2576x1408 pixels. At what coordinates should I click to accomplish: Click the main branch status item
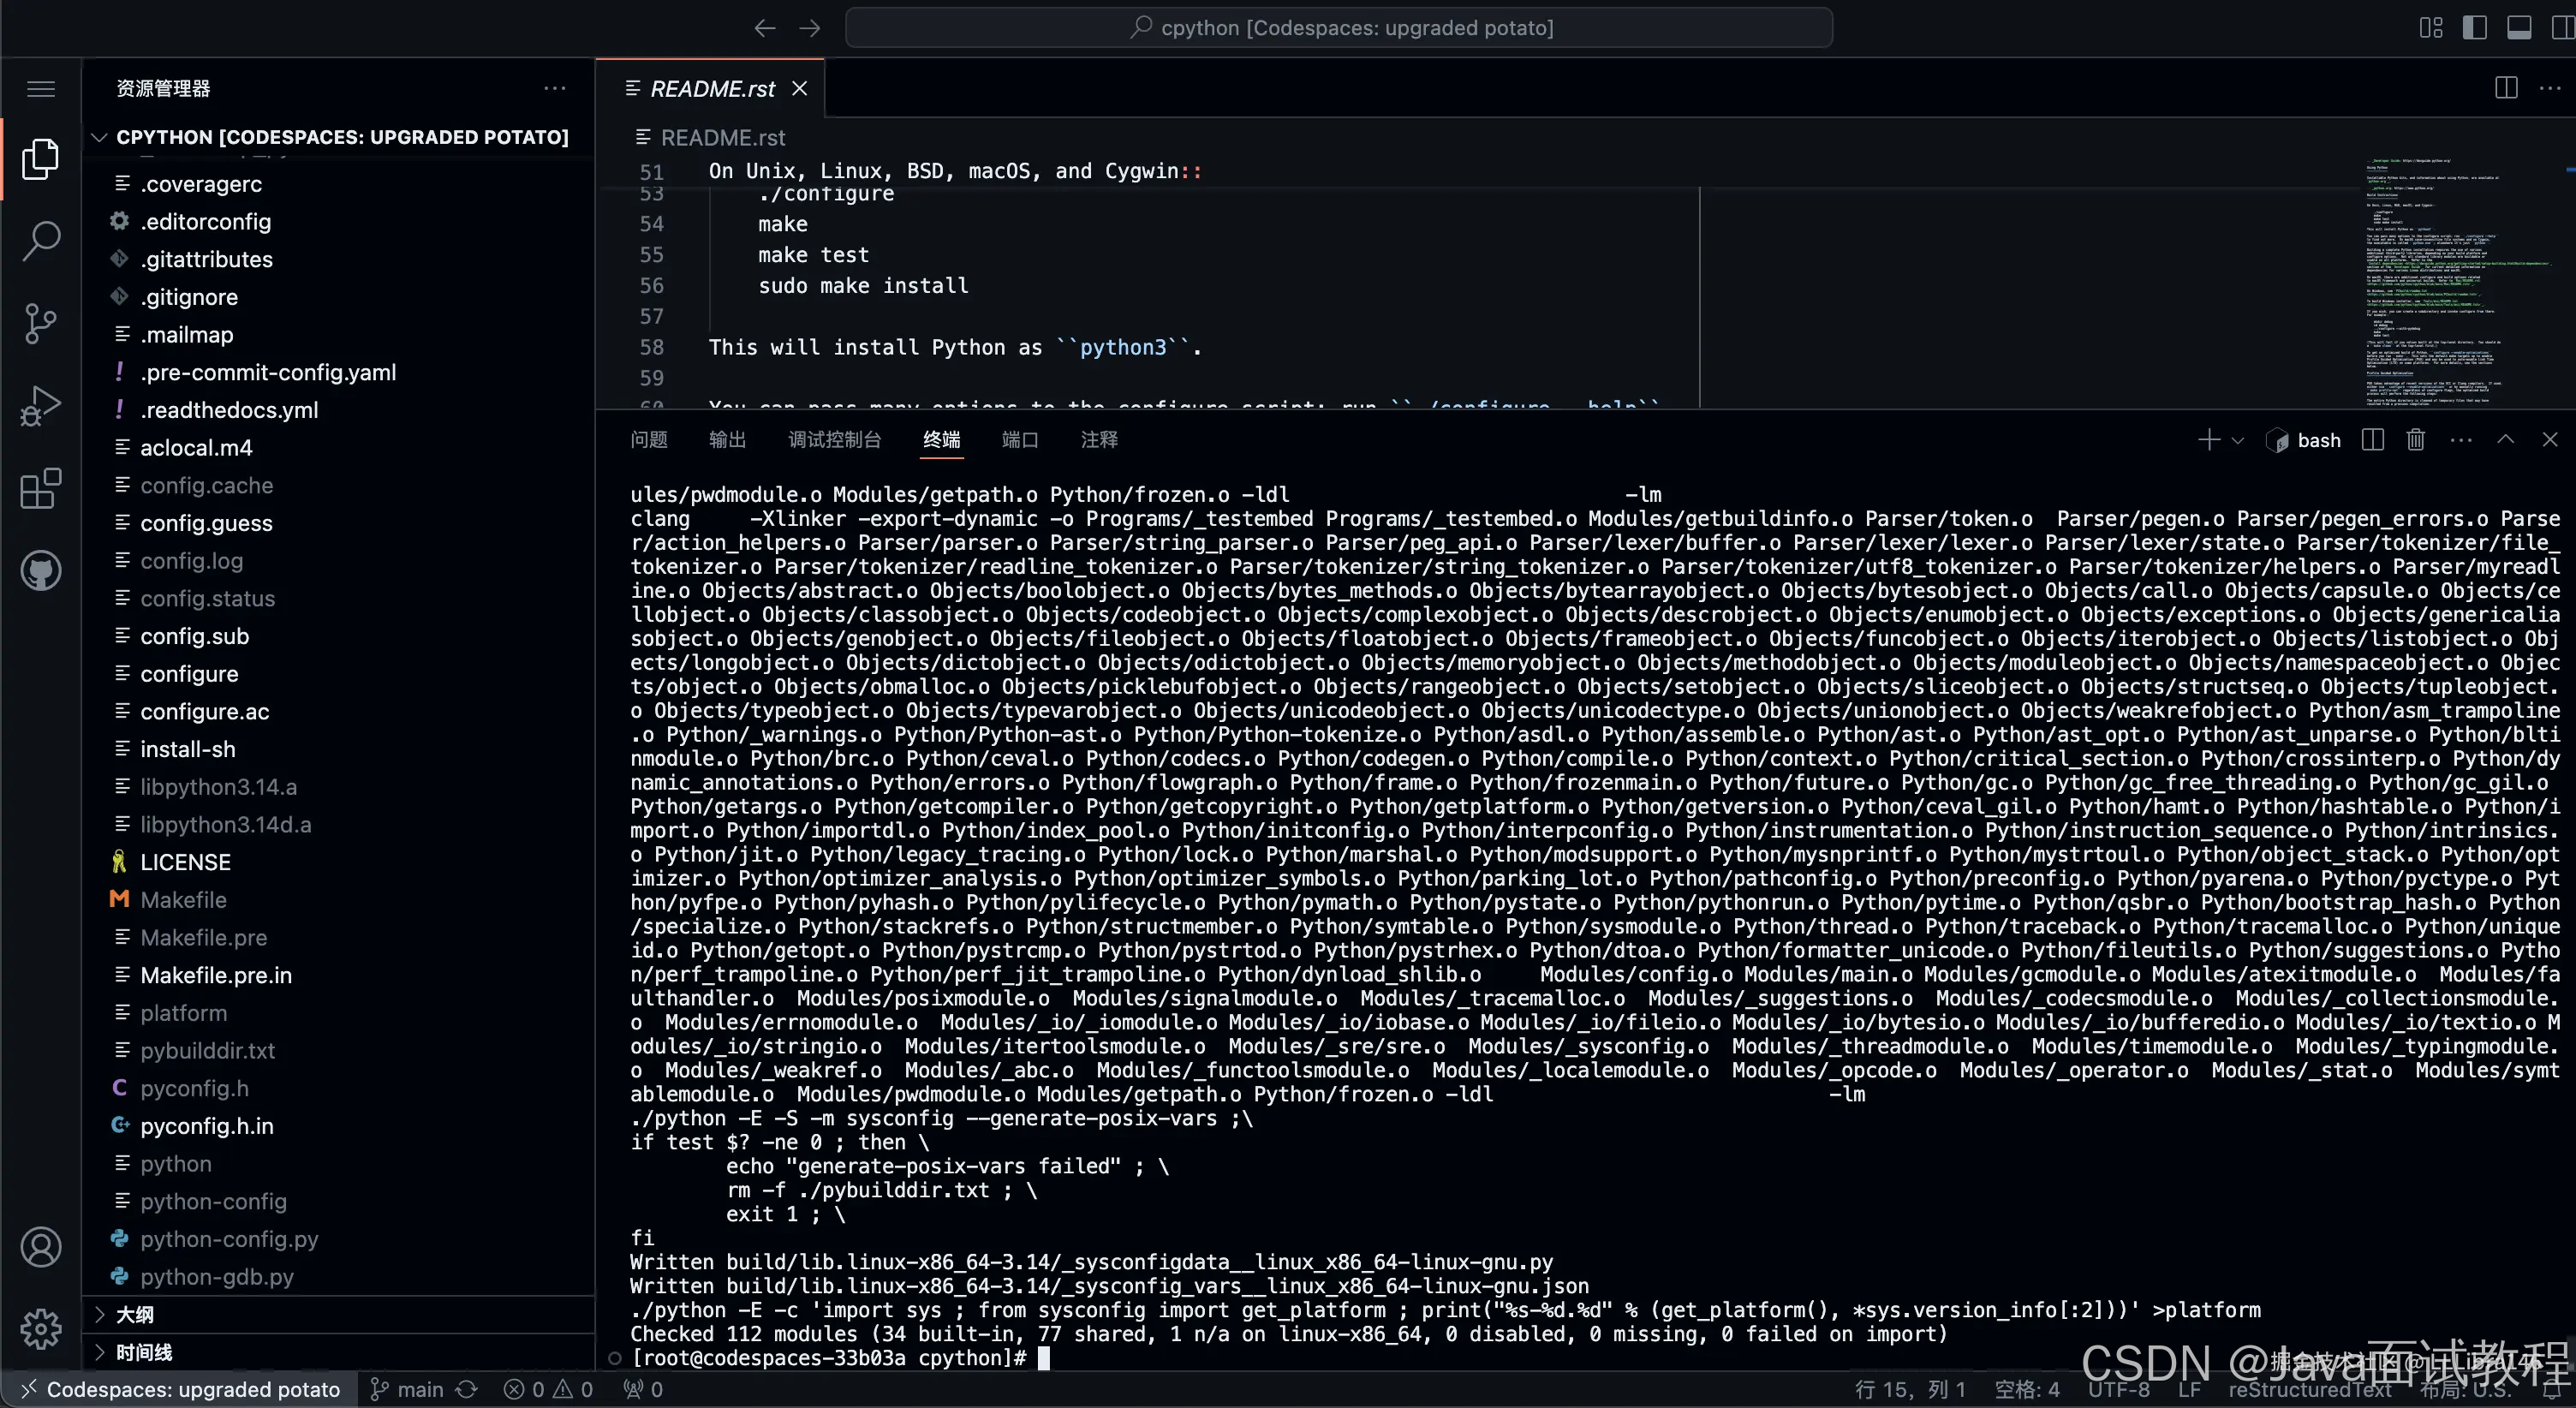(407, 1389)
